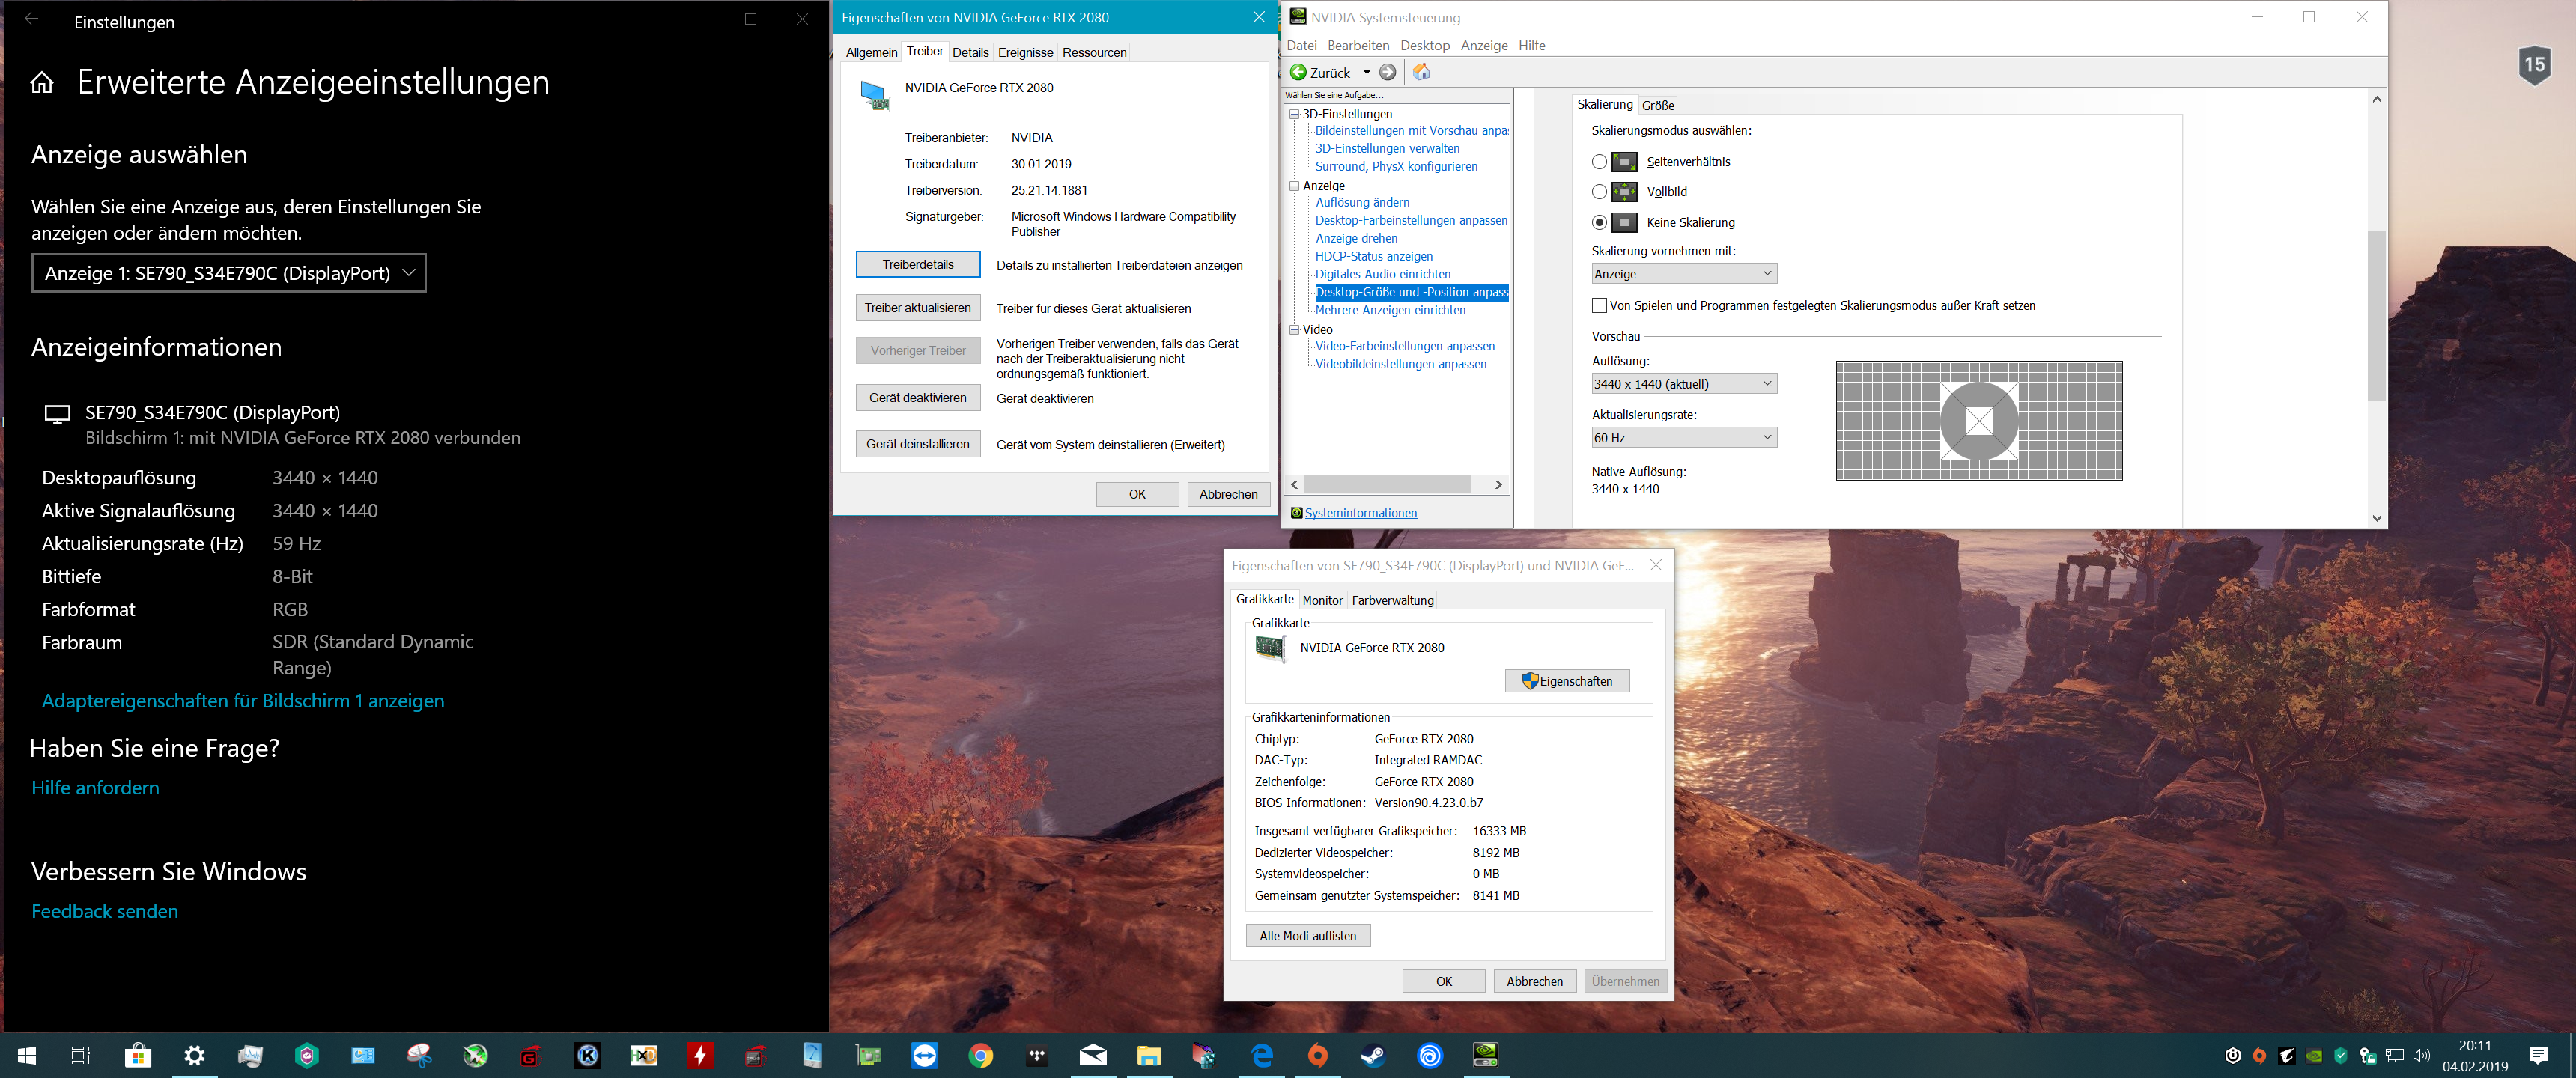Open Google Chrome from the taskbar
Screen dimensions: 2576x1078
pyautogui.click(x=981, y=1055)
